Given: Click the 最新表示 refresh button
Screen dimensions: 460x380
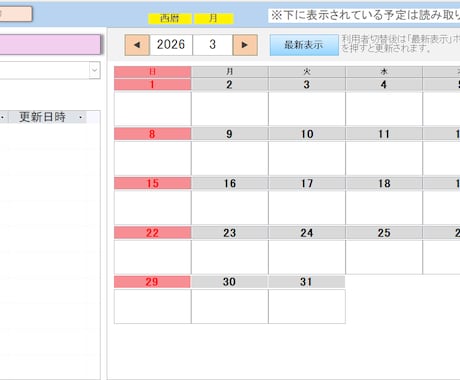Looking at the screenshot, I should click(x=304, y=45).
